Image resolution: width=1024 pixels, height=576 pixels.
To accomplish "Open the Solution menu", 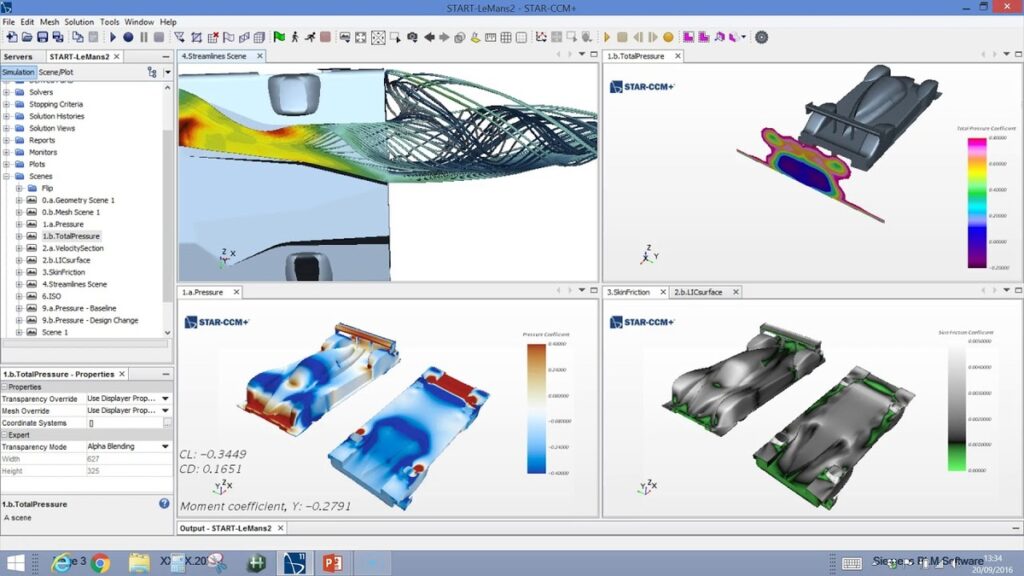I will pyautogui.click(x=79, y=21).
